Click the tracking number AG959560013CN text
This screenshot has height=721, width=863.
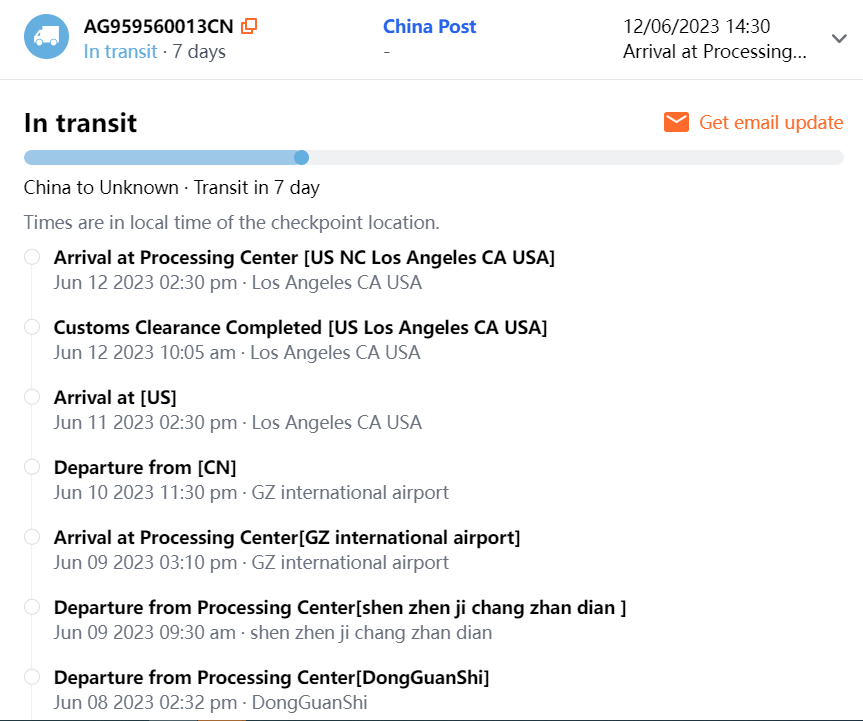pos(159,27)
